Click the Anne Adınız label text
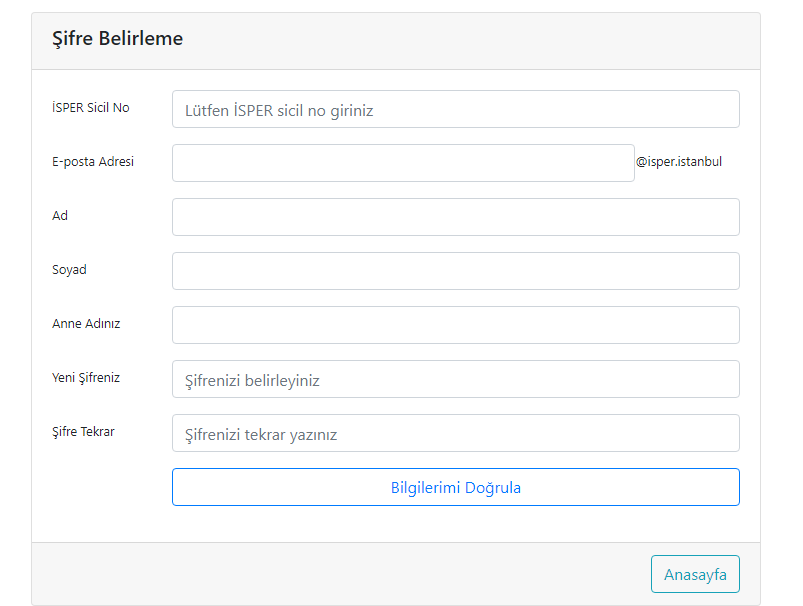 84,323
